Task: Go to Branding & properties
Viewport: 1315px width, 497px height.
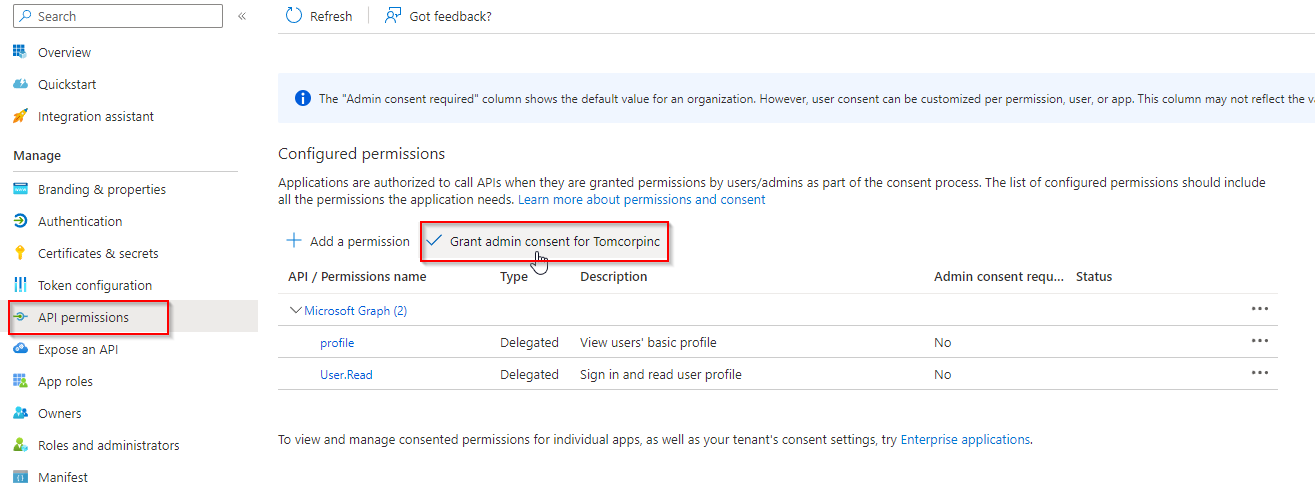Action: click(x=102, y=189)
